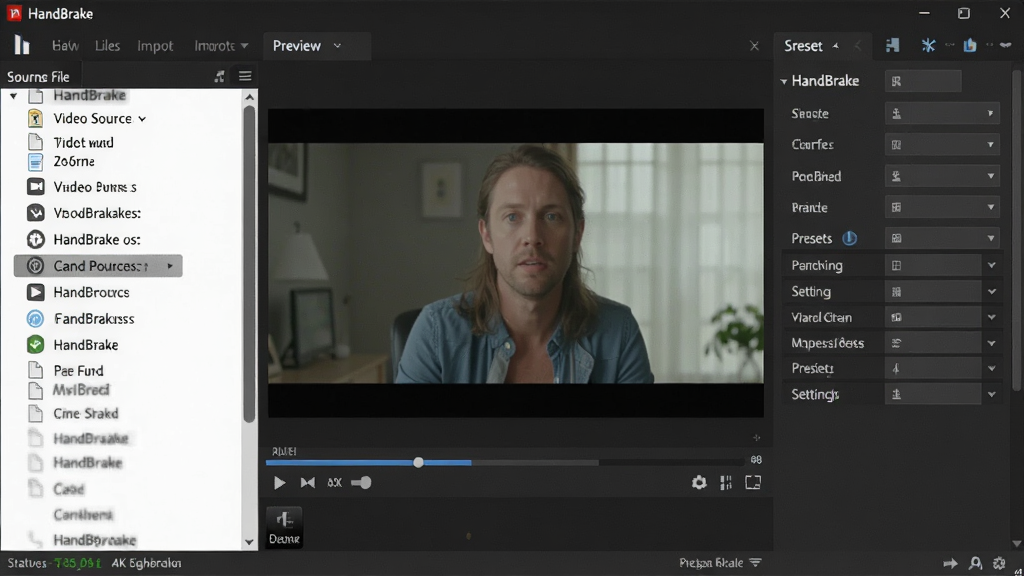
Task: Click the arrow icon in status bar
Action: coord(950,563)
